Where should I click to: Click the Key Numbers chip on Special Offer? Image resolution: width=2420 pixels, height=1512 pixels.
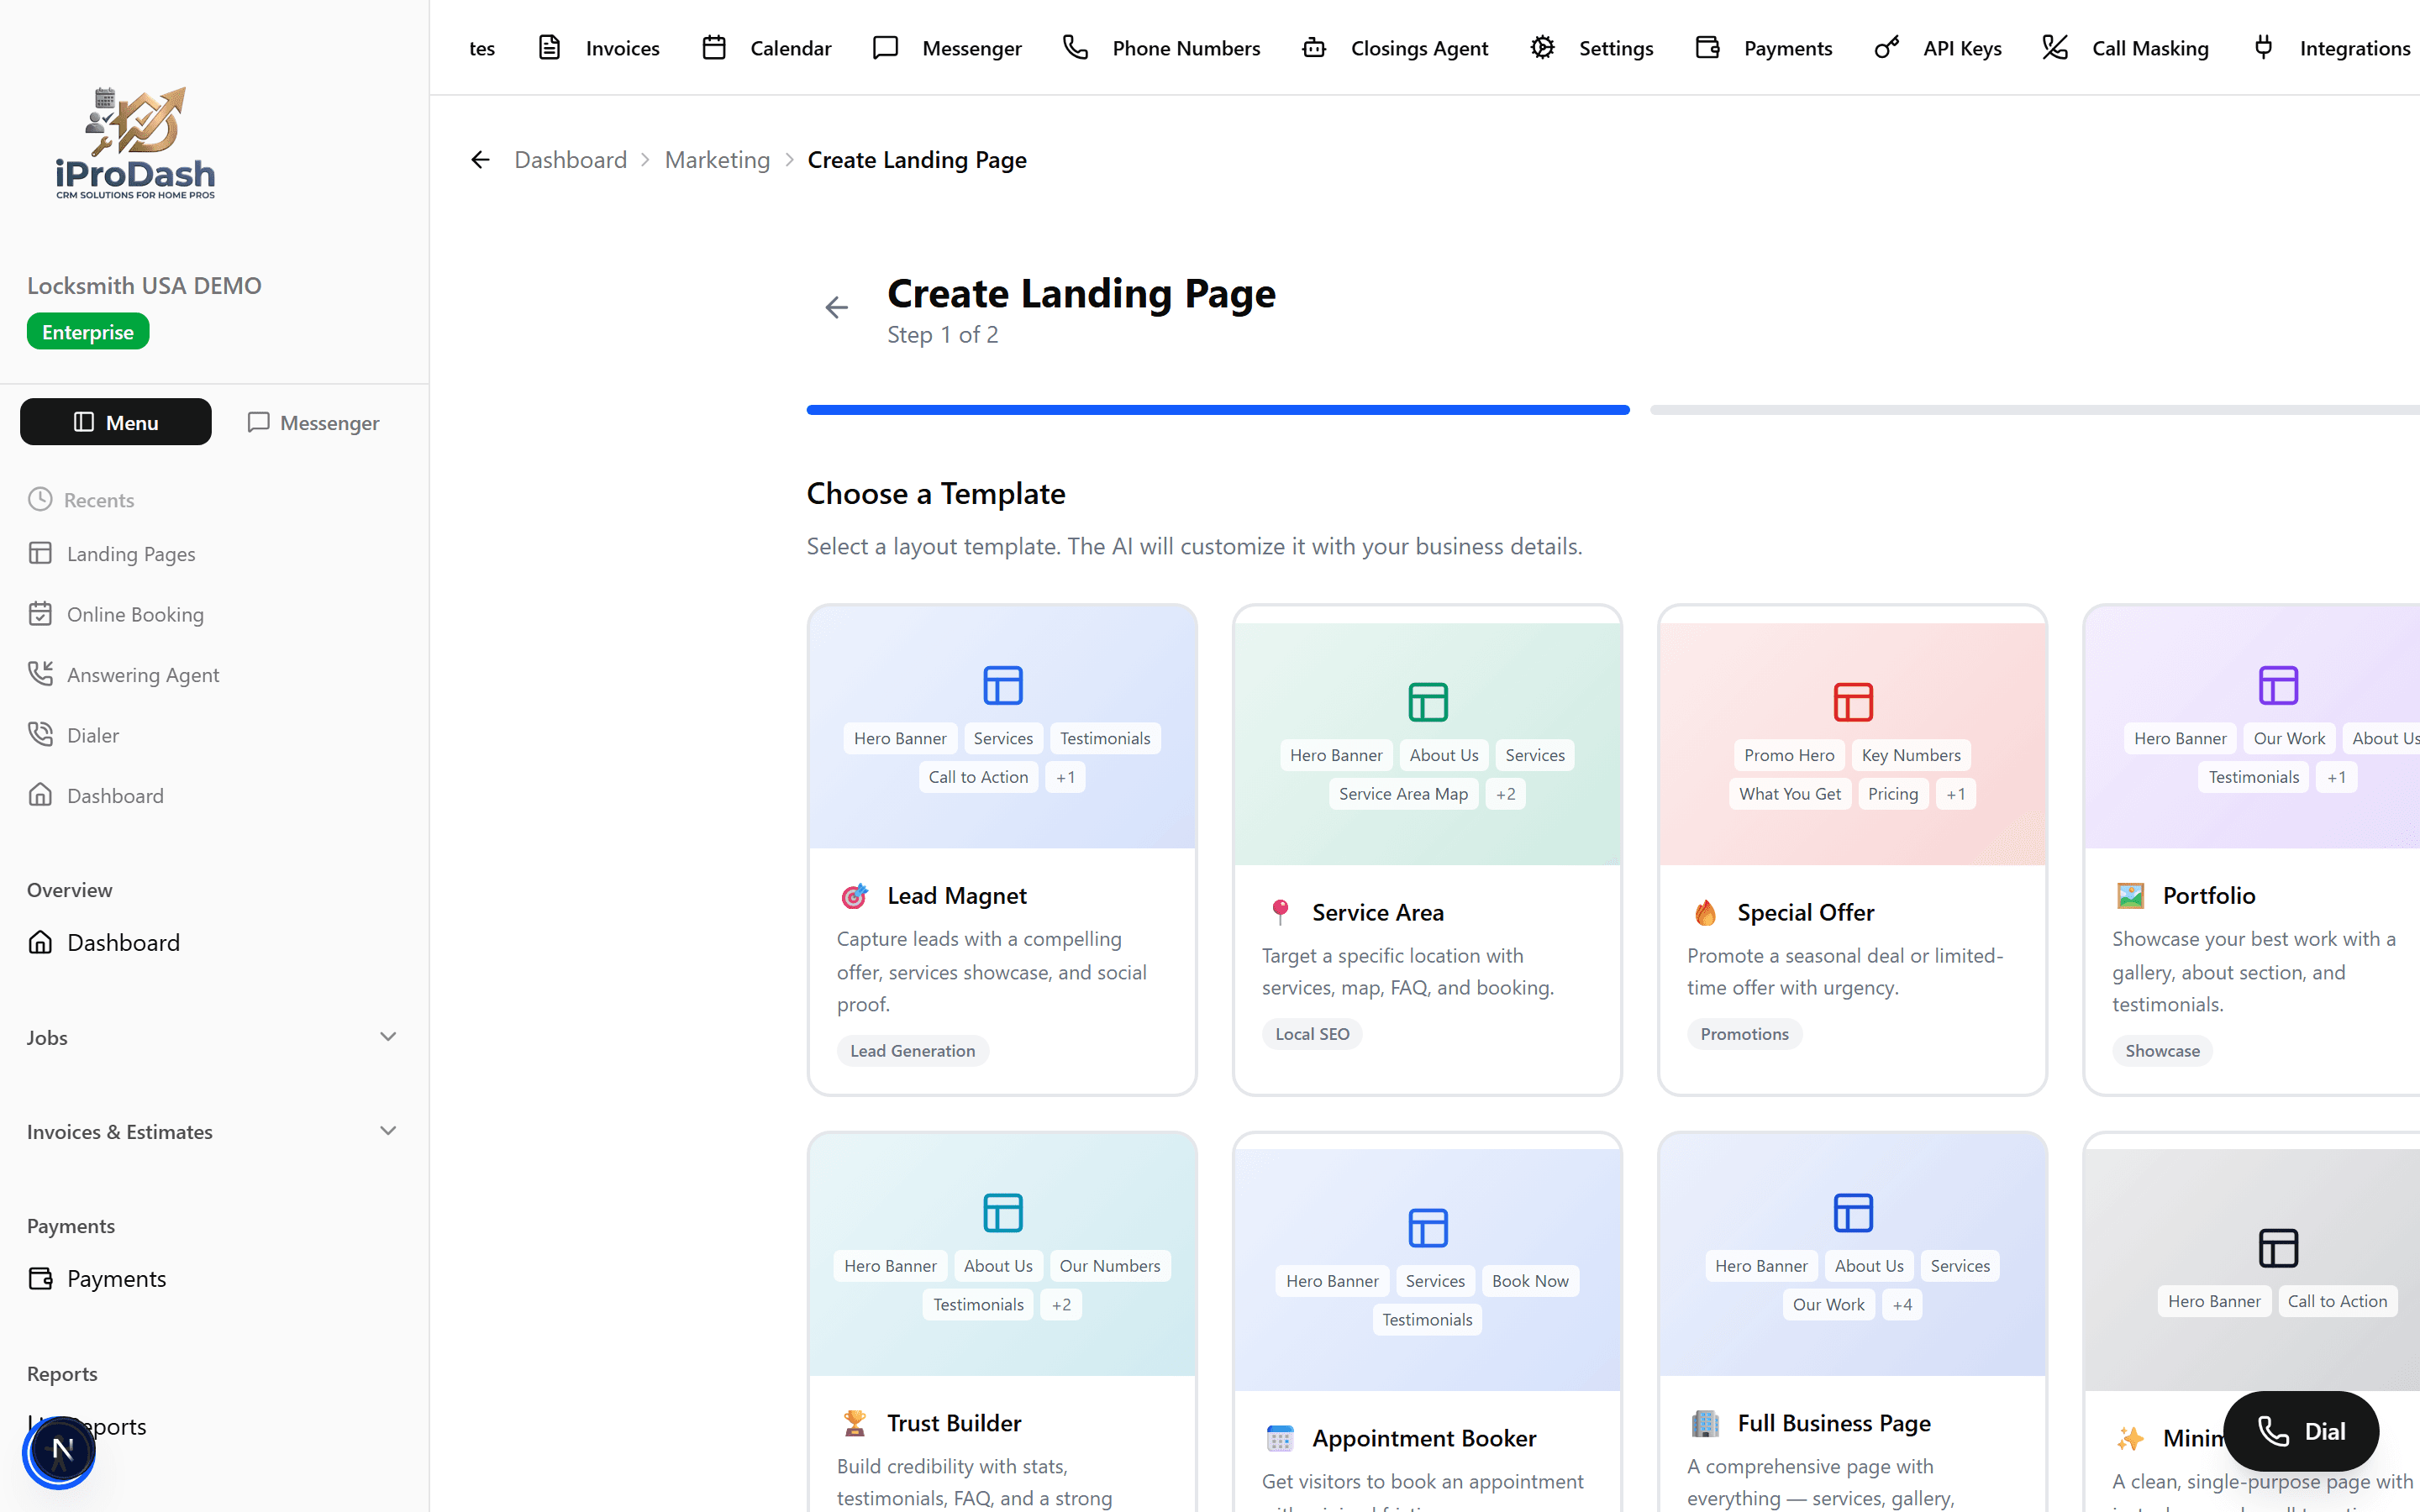pos(1911,755)
